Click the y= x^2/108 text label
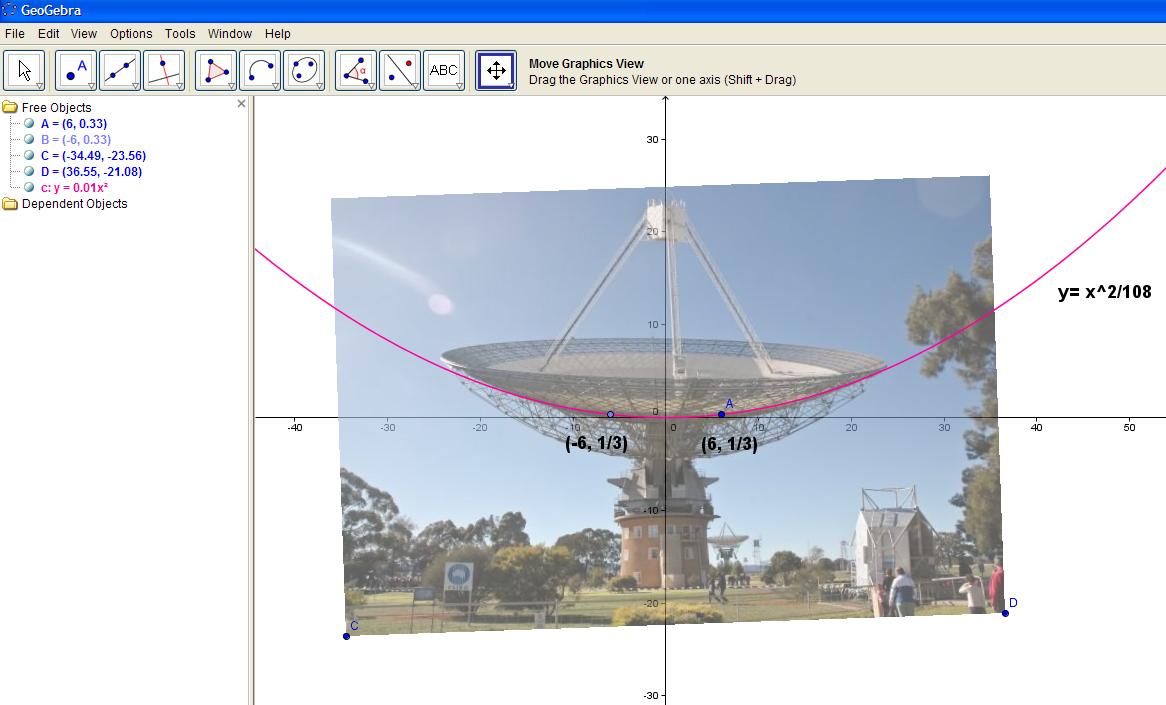Image resolution: width=1166 pixels, height=705 pixels. pyautogui.click(x=1104, y=292)
